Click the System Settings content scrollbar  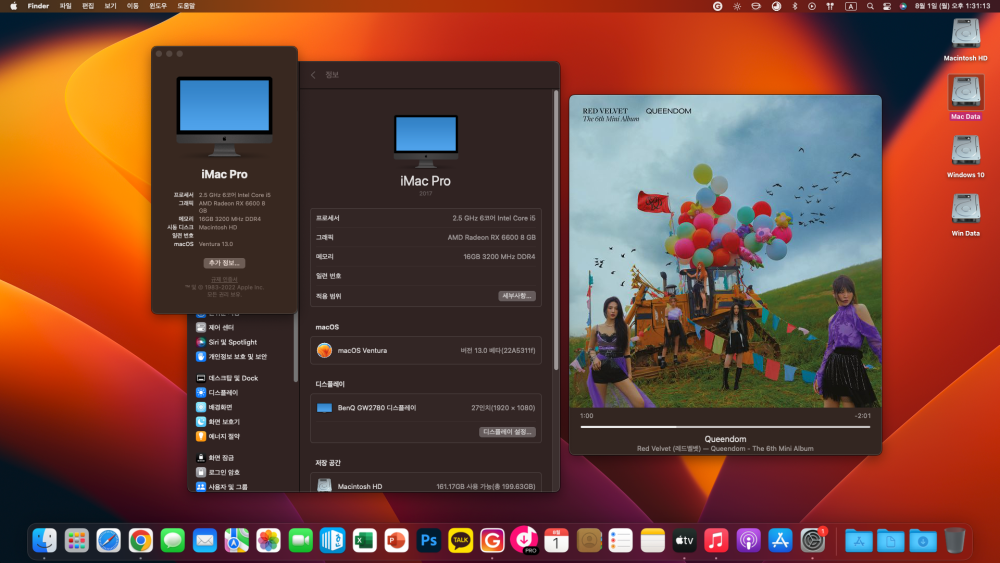click(556, 230)
